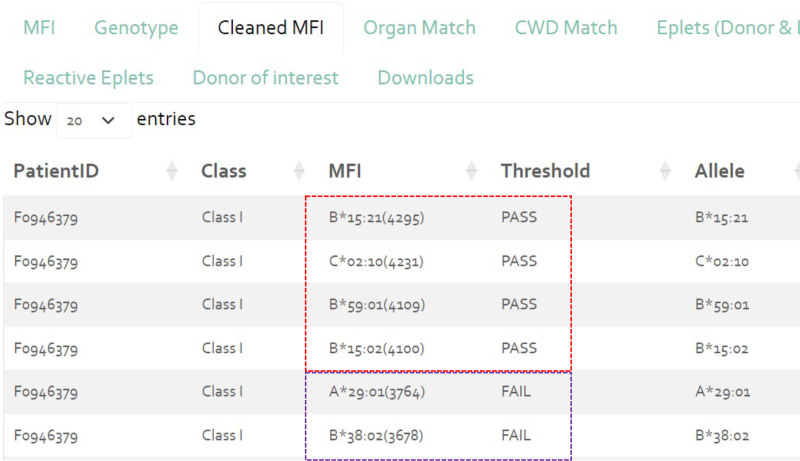Click the Allele column header

719,171
